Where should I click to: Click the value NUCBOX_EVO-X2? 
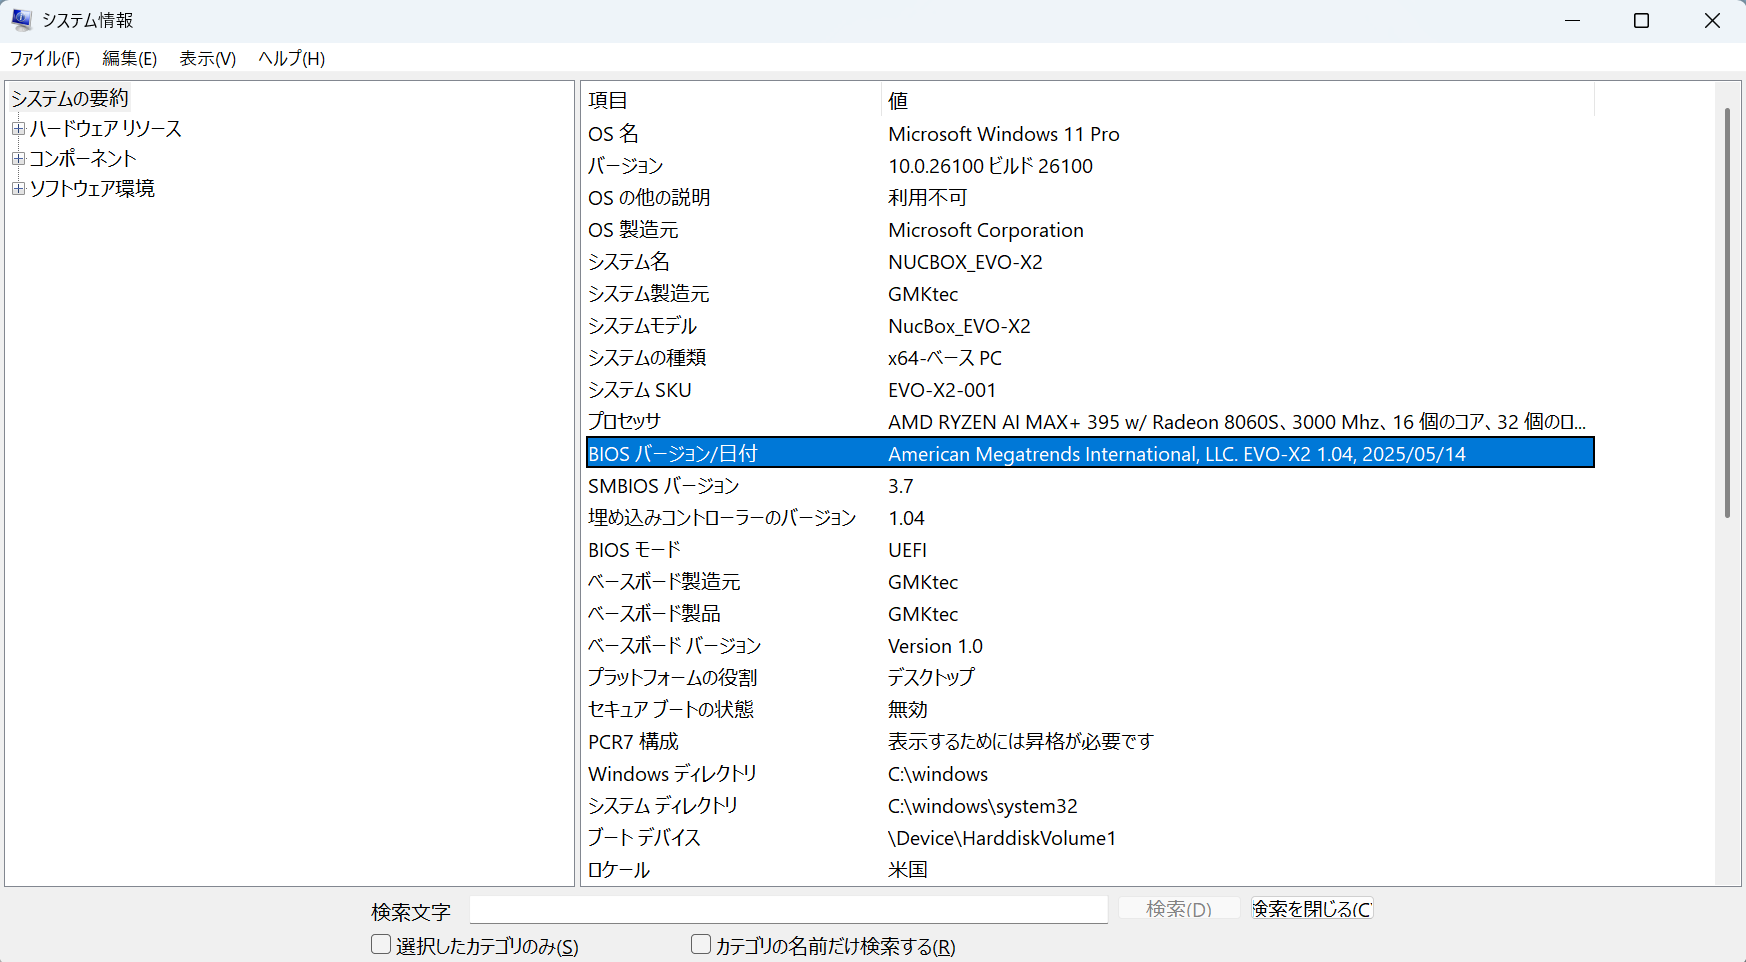[965, 262]
